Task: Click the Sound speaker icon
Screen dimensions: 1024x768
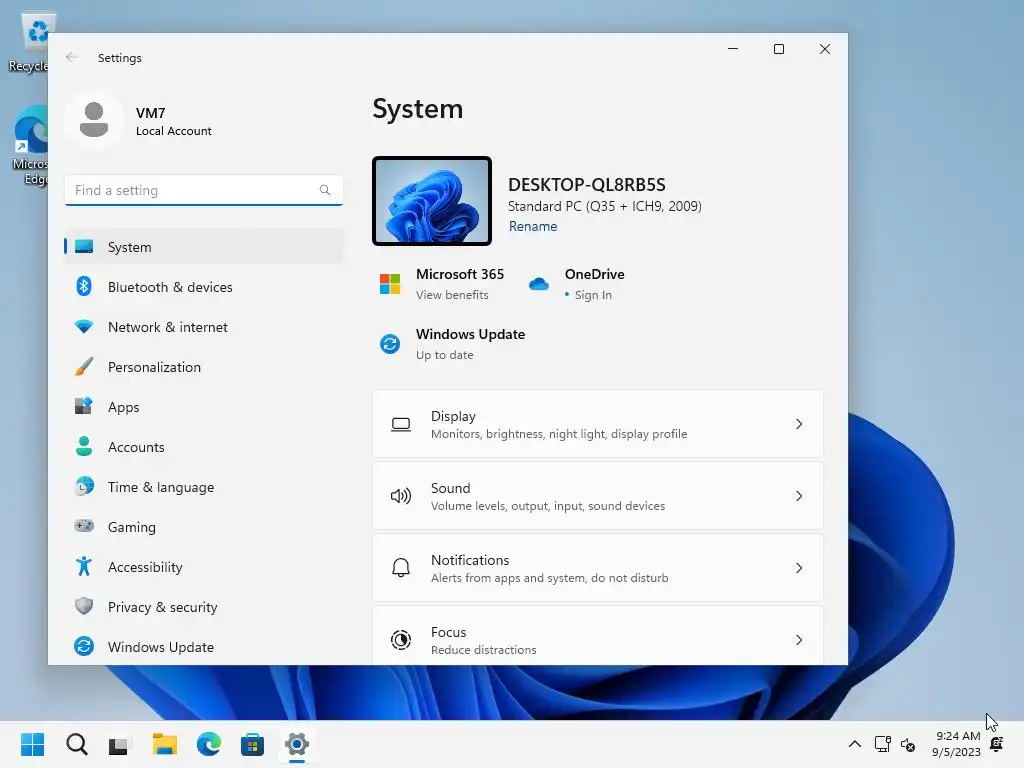Action: click(x=401, y=496)
